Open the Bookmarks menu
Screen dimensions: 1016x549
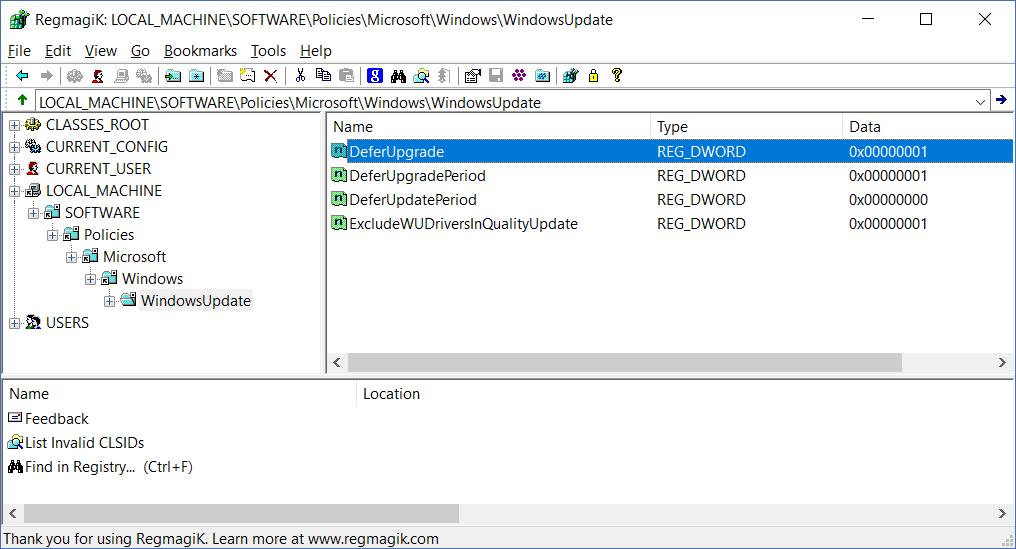pos(200,51)
